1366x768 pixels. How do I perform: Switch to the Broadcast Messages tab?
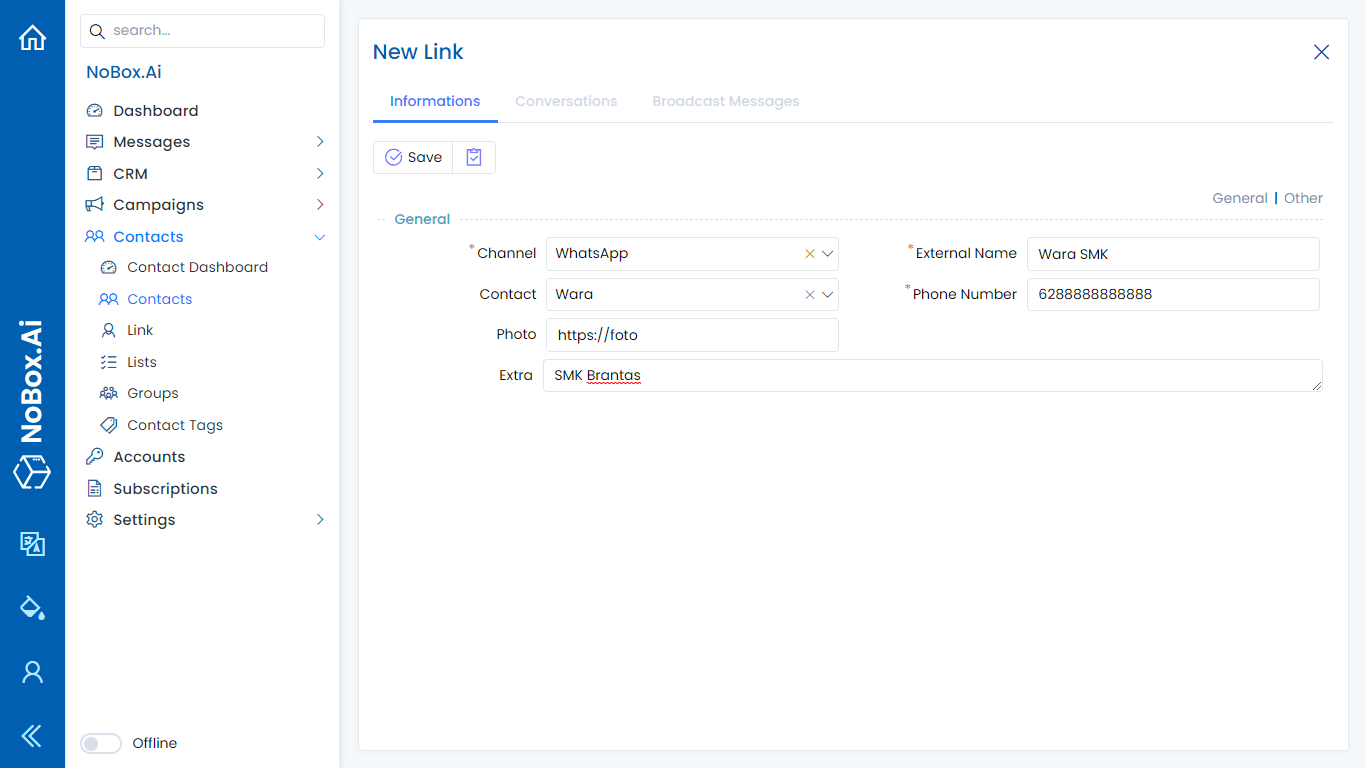(725, 101)
